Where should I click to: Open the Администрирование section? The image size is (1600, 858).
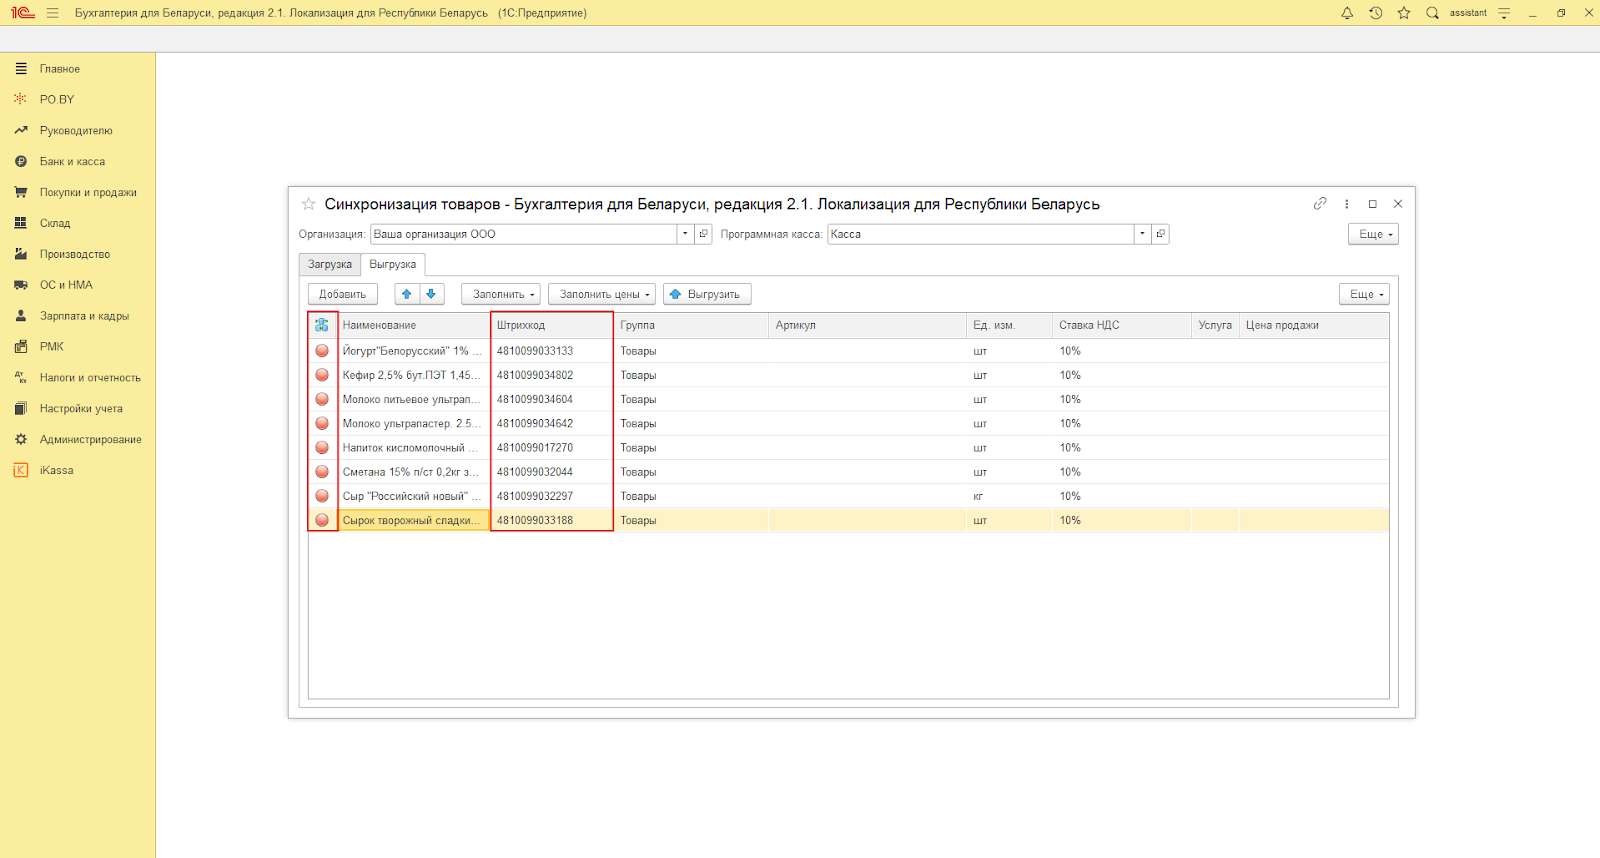pyautogui.click(x=90, y=440)
